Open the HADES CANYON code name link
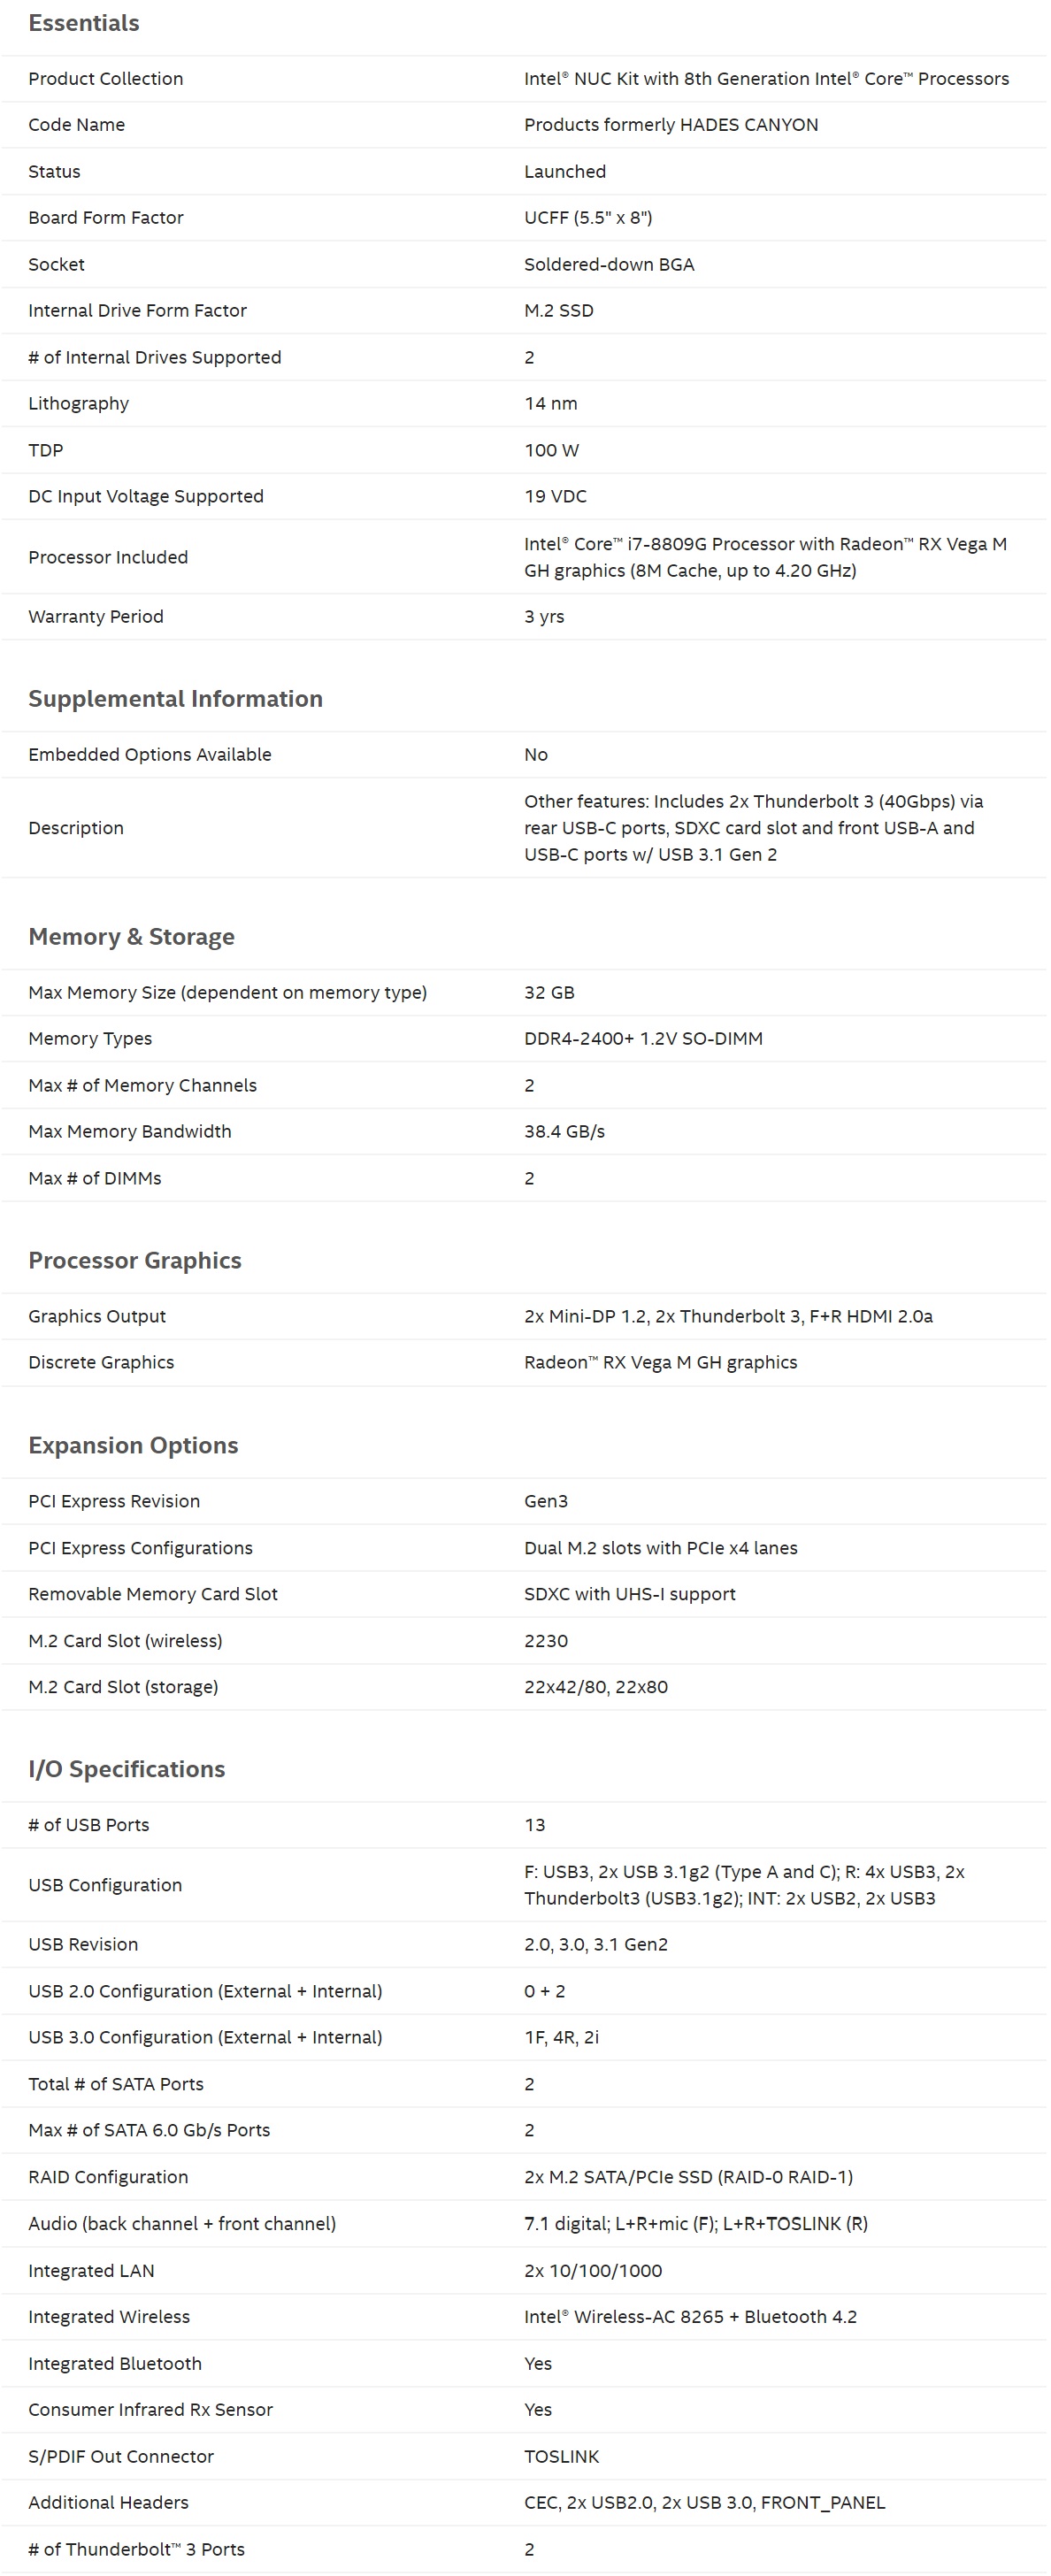This screenshot has width=1051, height=2576. coord(671,125)
